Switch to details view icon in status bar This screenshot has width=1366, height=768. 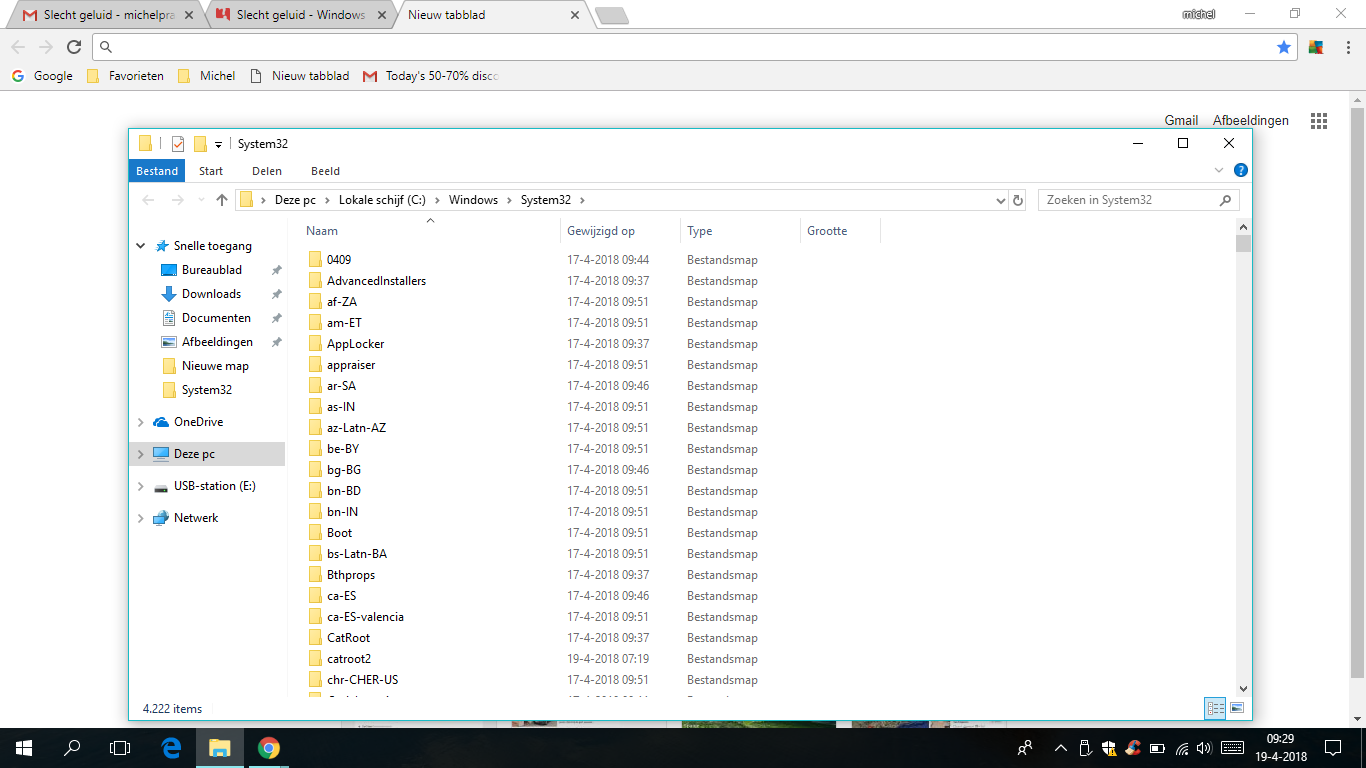coord(1216,708)
